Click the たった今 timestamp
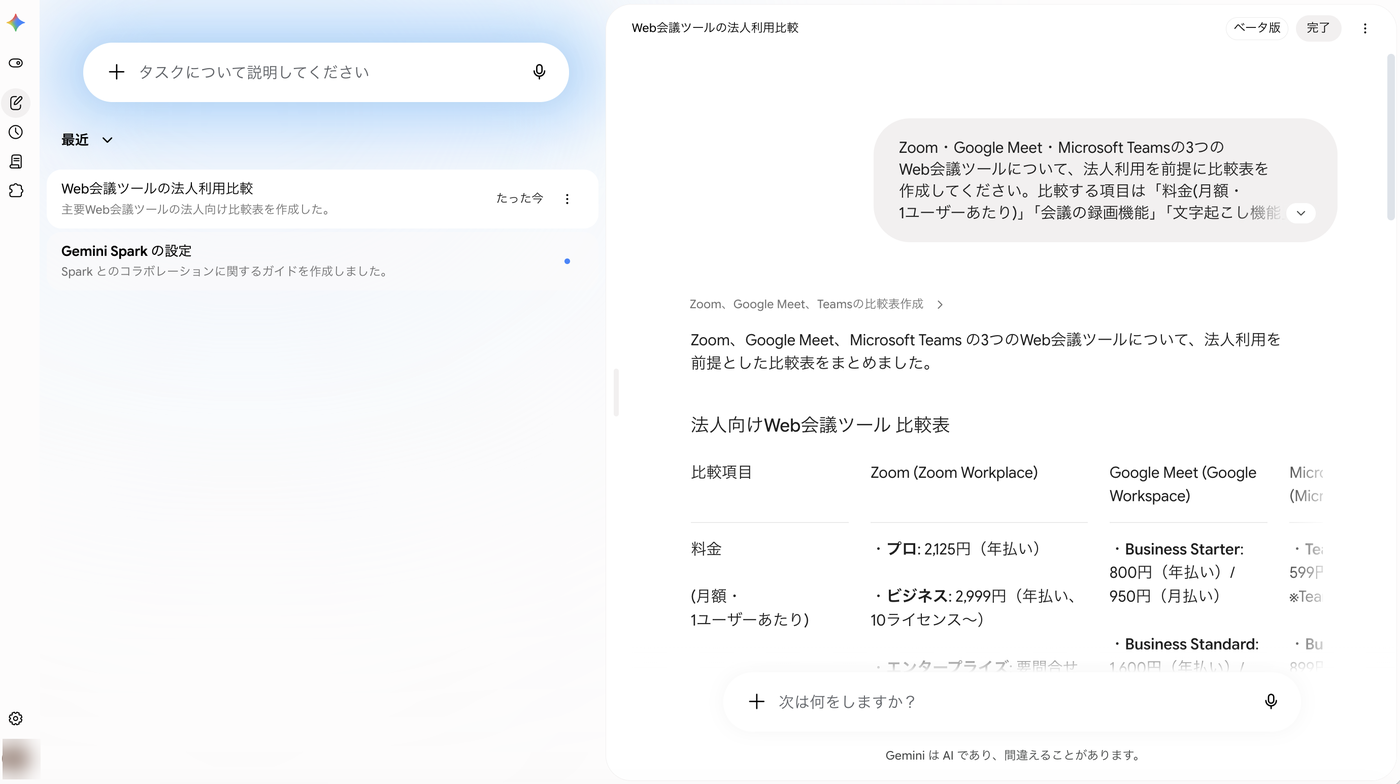1400x784 pixels. coord(520,199)
